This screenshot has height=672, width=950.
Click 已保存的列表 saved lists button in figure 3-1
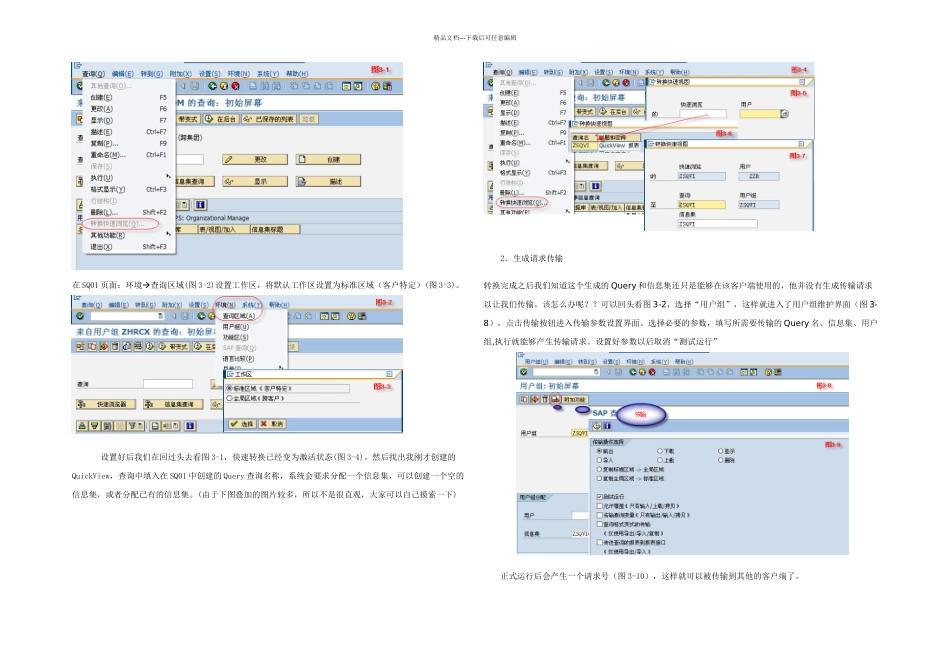click(x=270, y=119)
